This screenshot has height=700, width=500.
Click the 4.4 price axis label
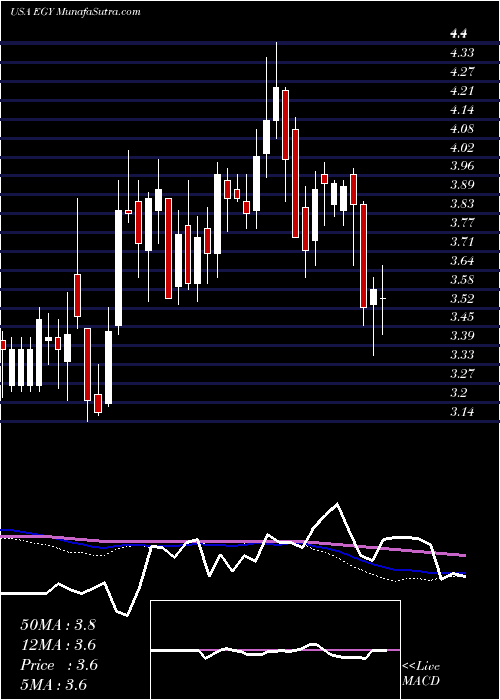pos(458,33)
